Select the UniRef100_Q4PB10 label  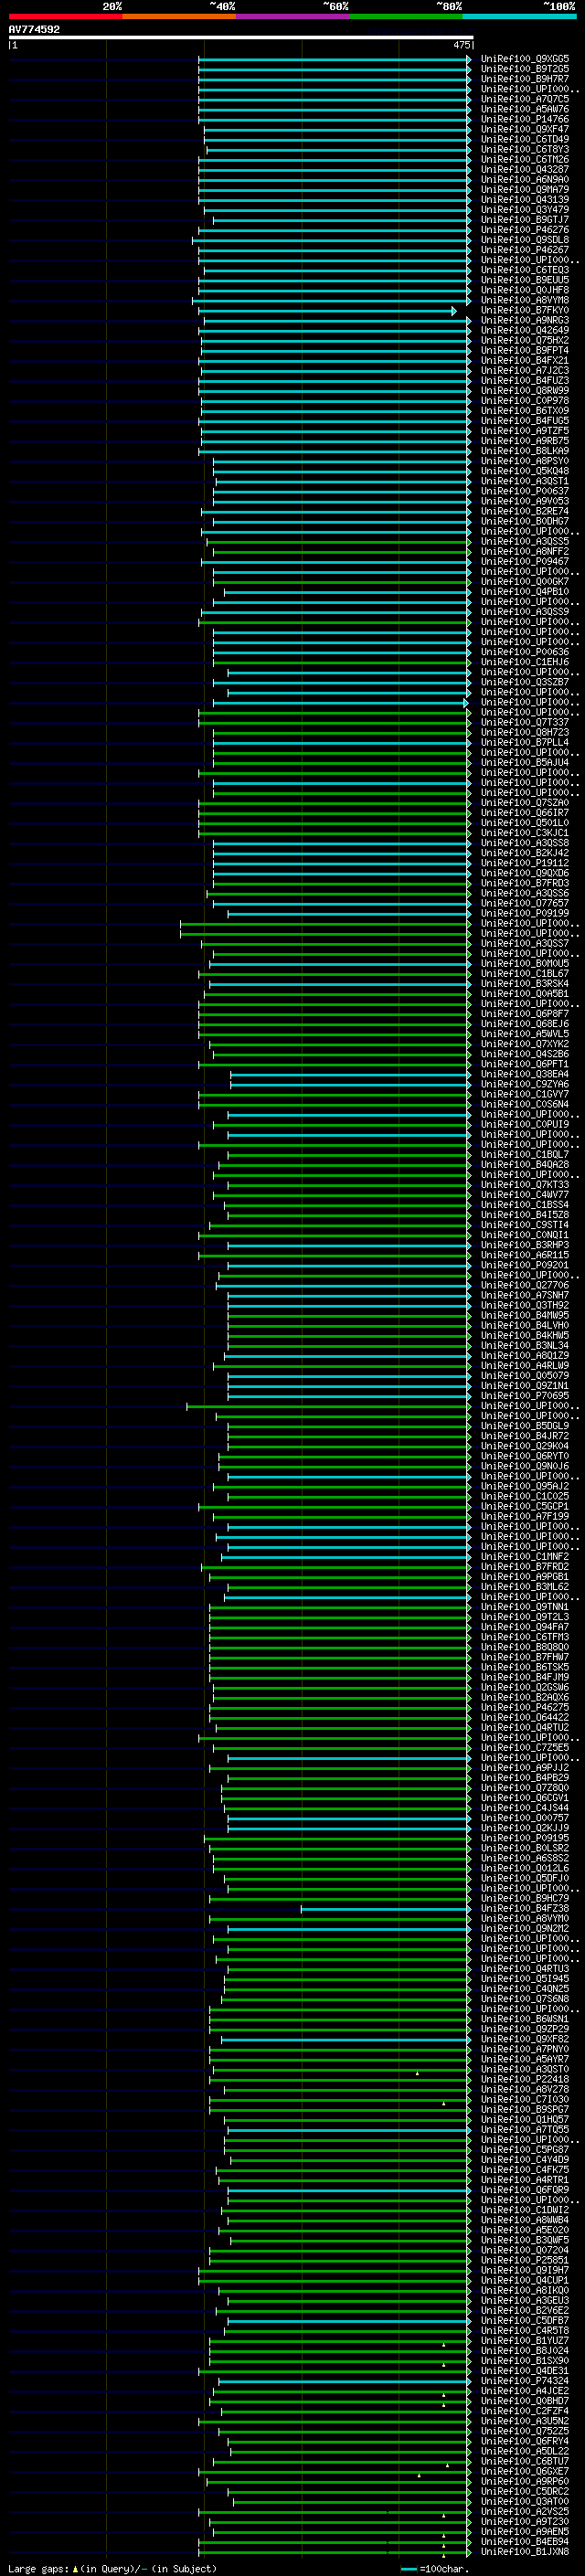(x=525, y=592)
